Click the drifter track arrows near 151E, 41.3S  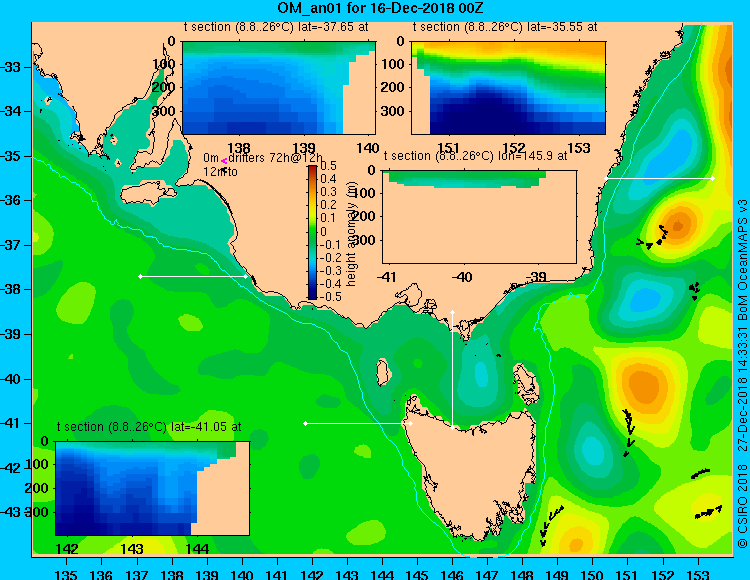point(629,433)
